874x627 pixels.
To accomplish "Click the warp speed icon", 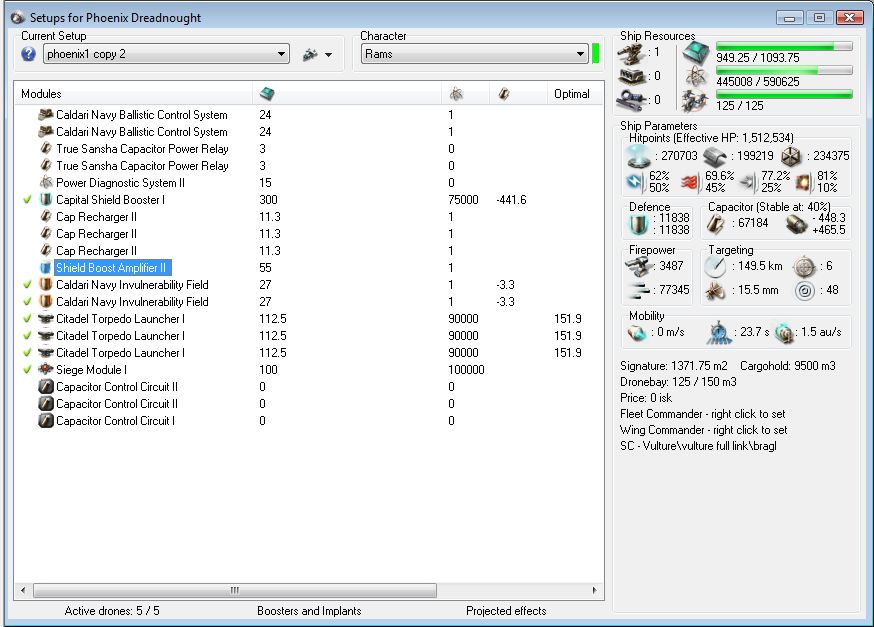I will (x=784, y=332).
